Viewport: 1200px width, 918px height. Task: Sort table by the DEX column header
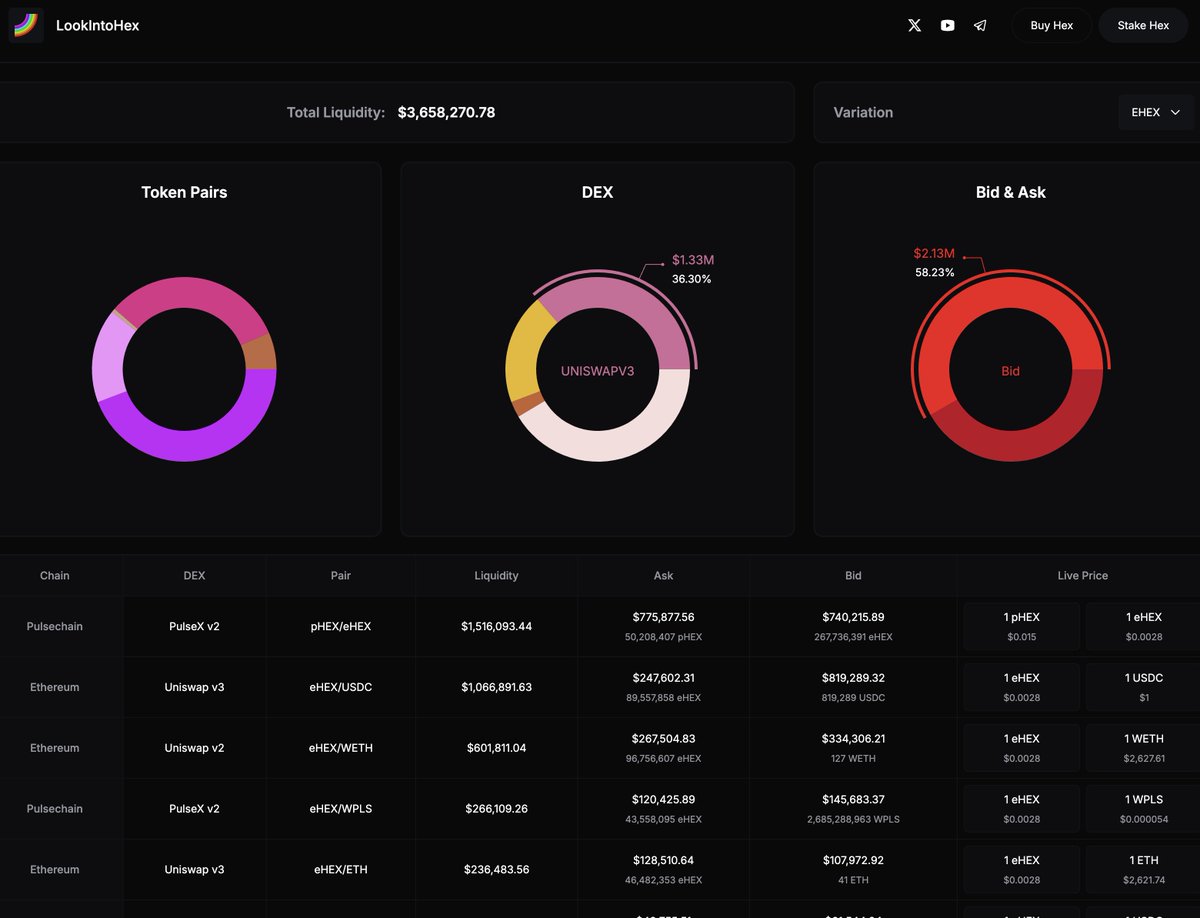tap(195, 576)
